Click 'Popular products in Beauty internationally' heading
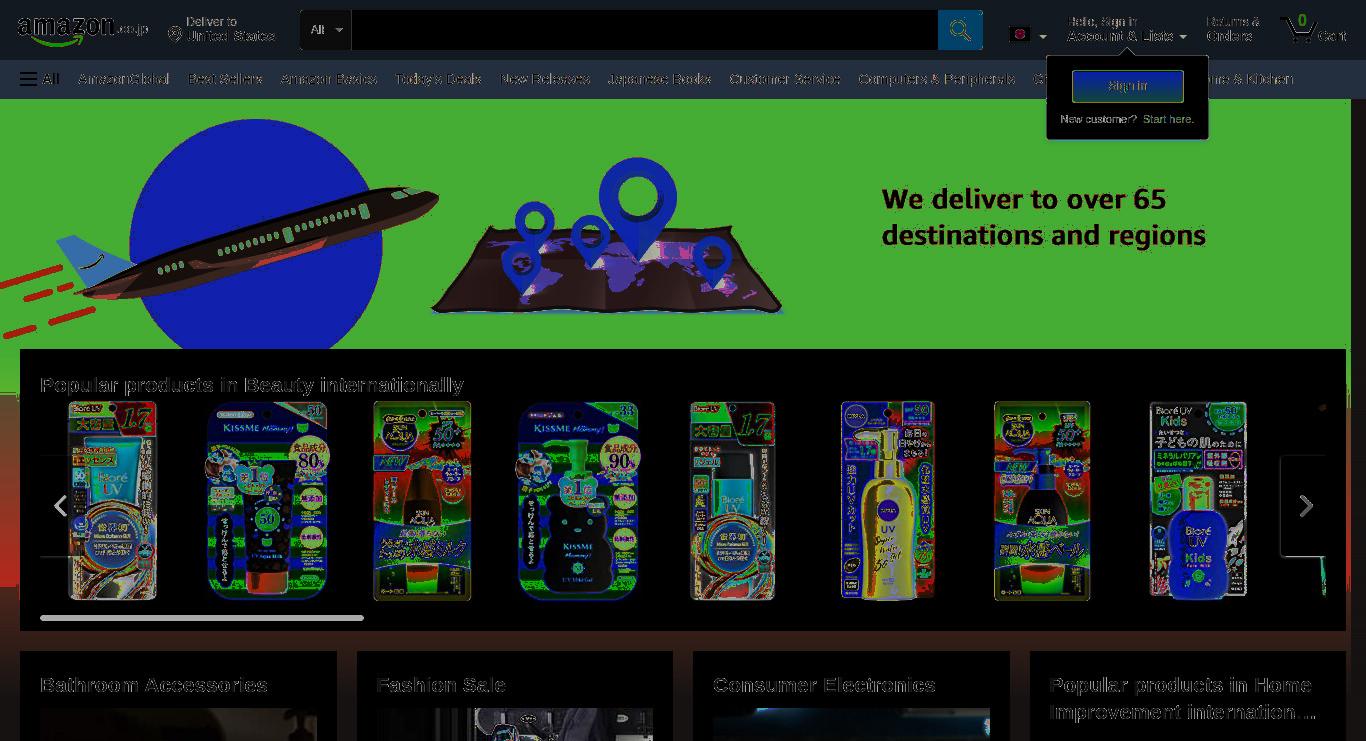The height and width of the screenshot is (741, 1366). tap(252, 385)
